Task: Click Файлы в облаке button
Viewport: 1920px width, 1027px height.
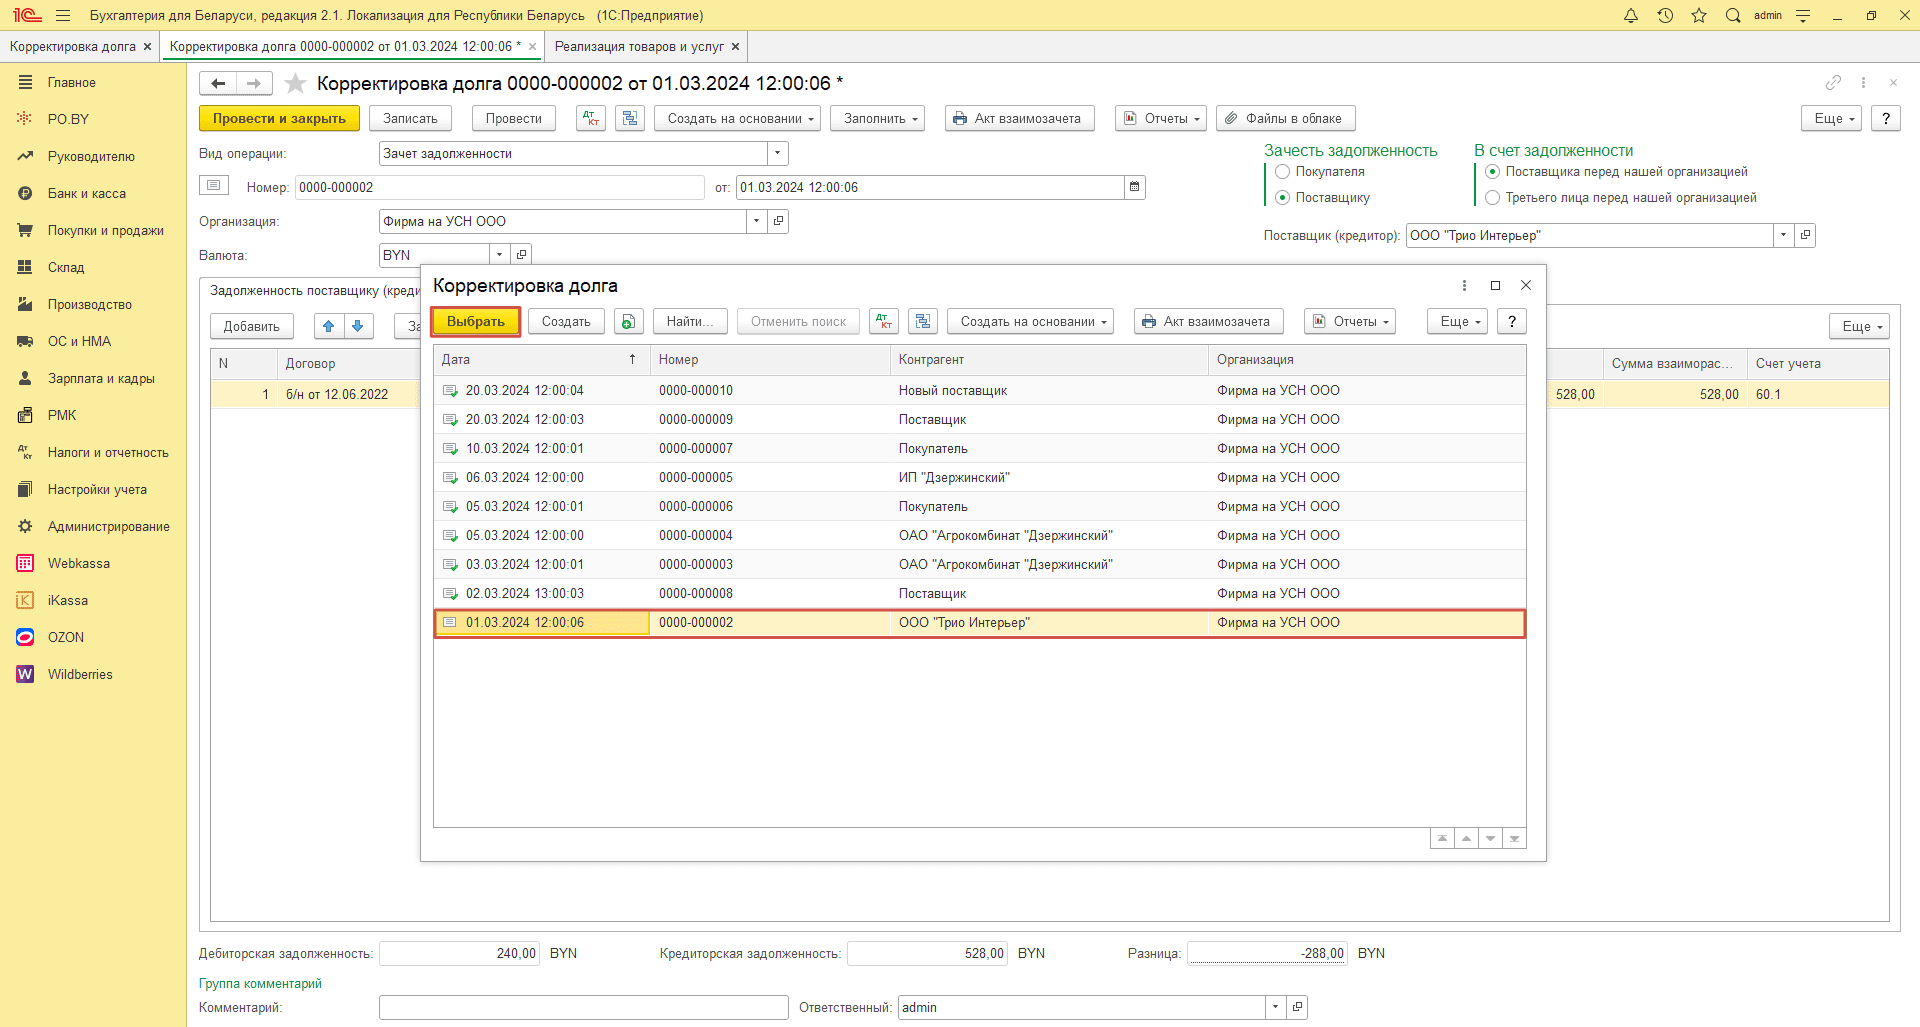Action: click(1286, 118)
